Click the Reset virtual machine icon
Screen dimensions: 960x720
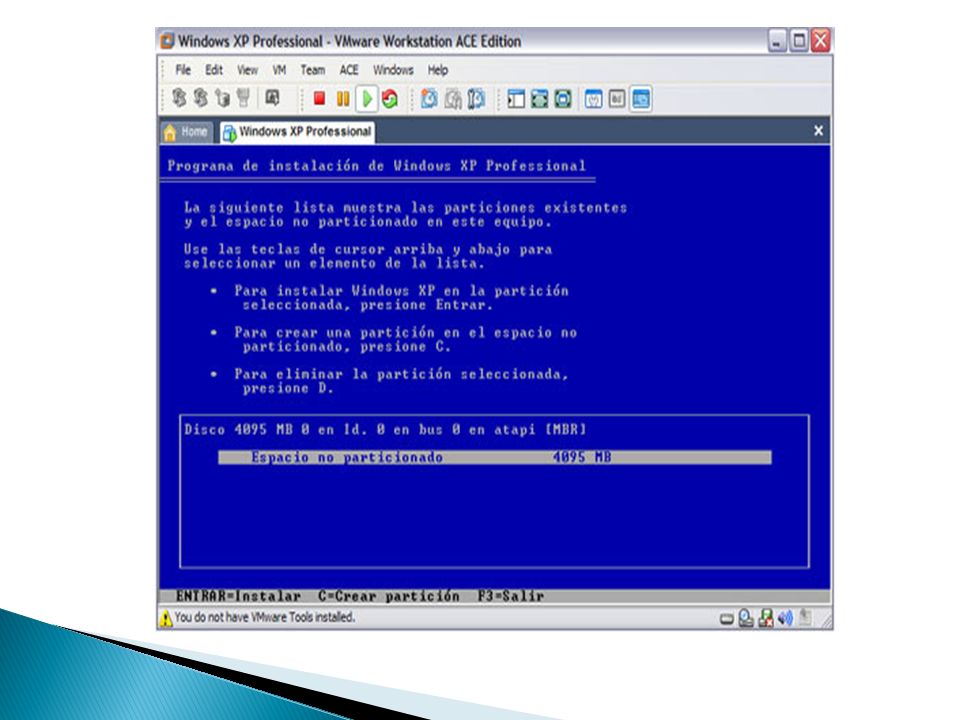(x=390, y=99)
